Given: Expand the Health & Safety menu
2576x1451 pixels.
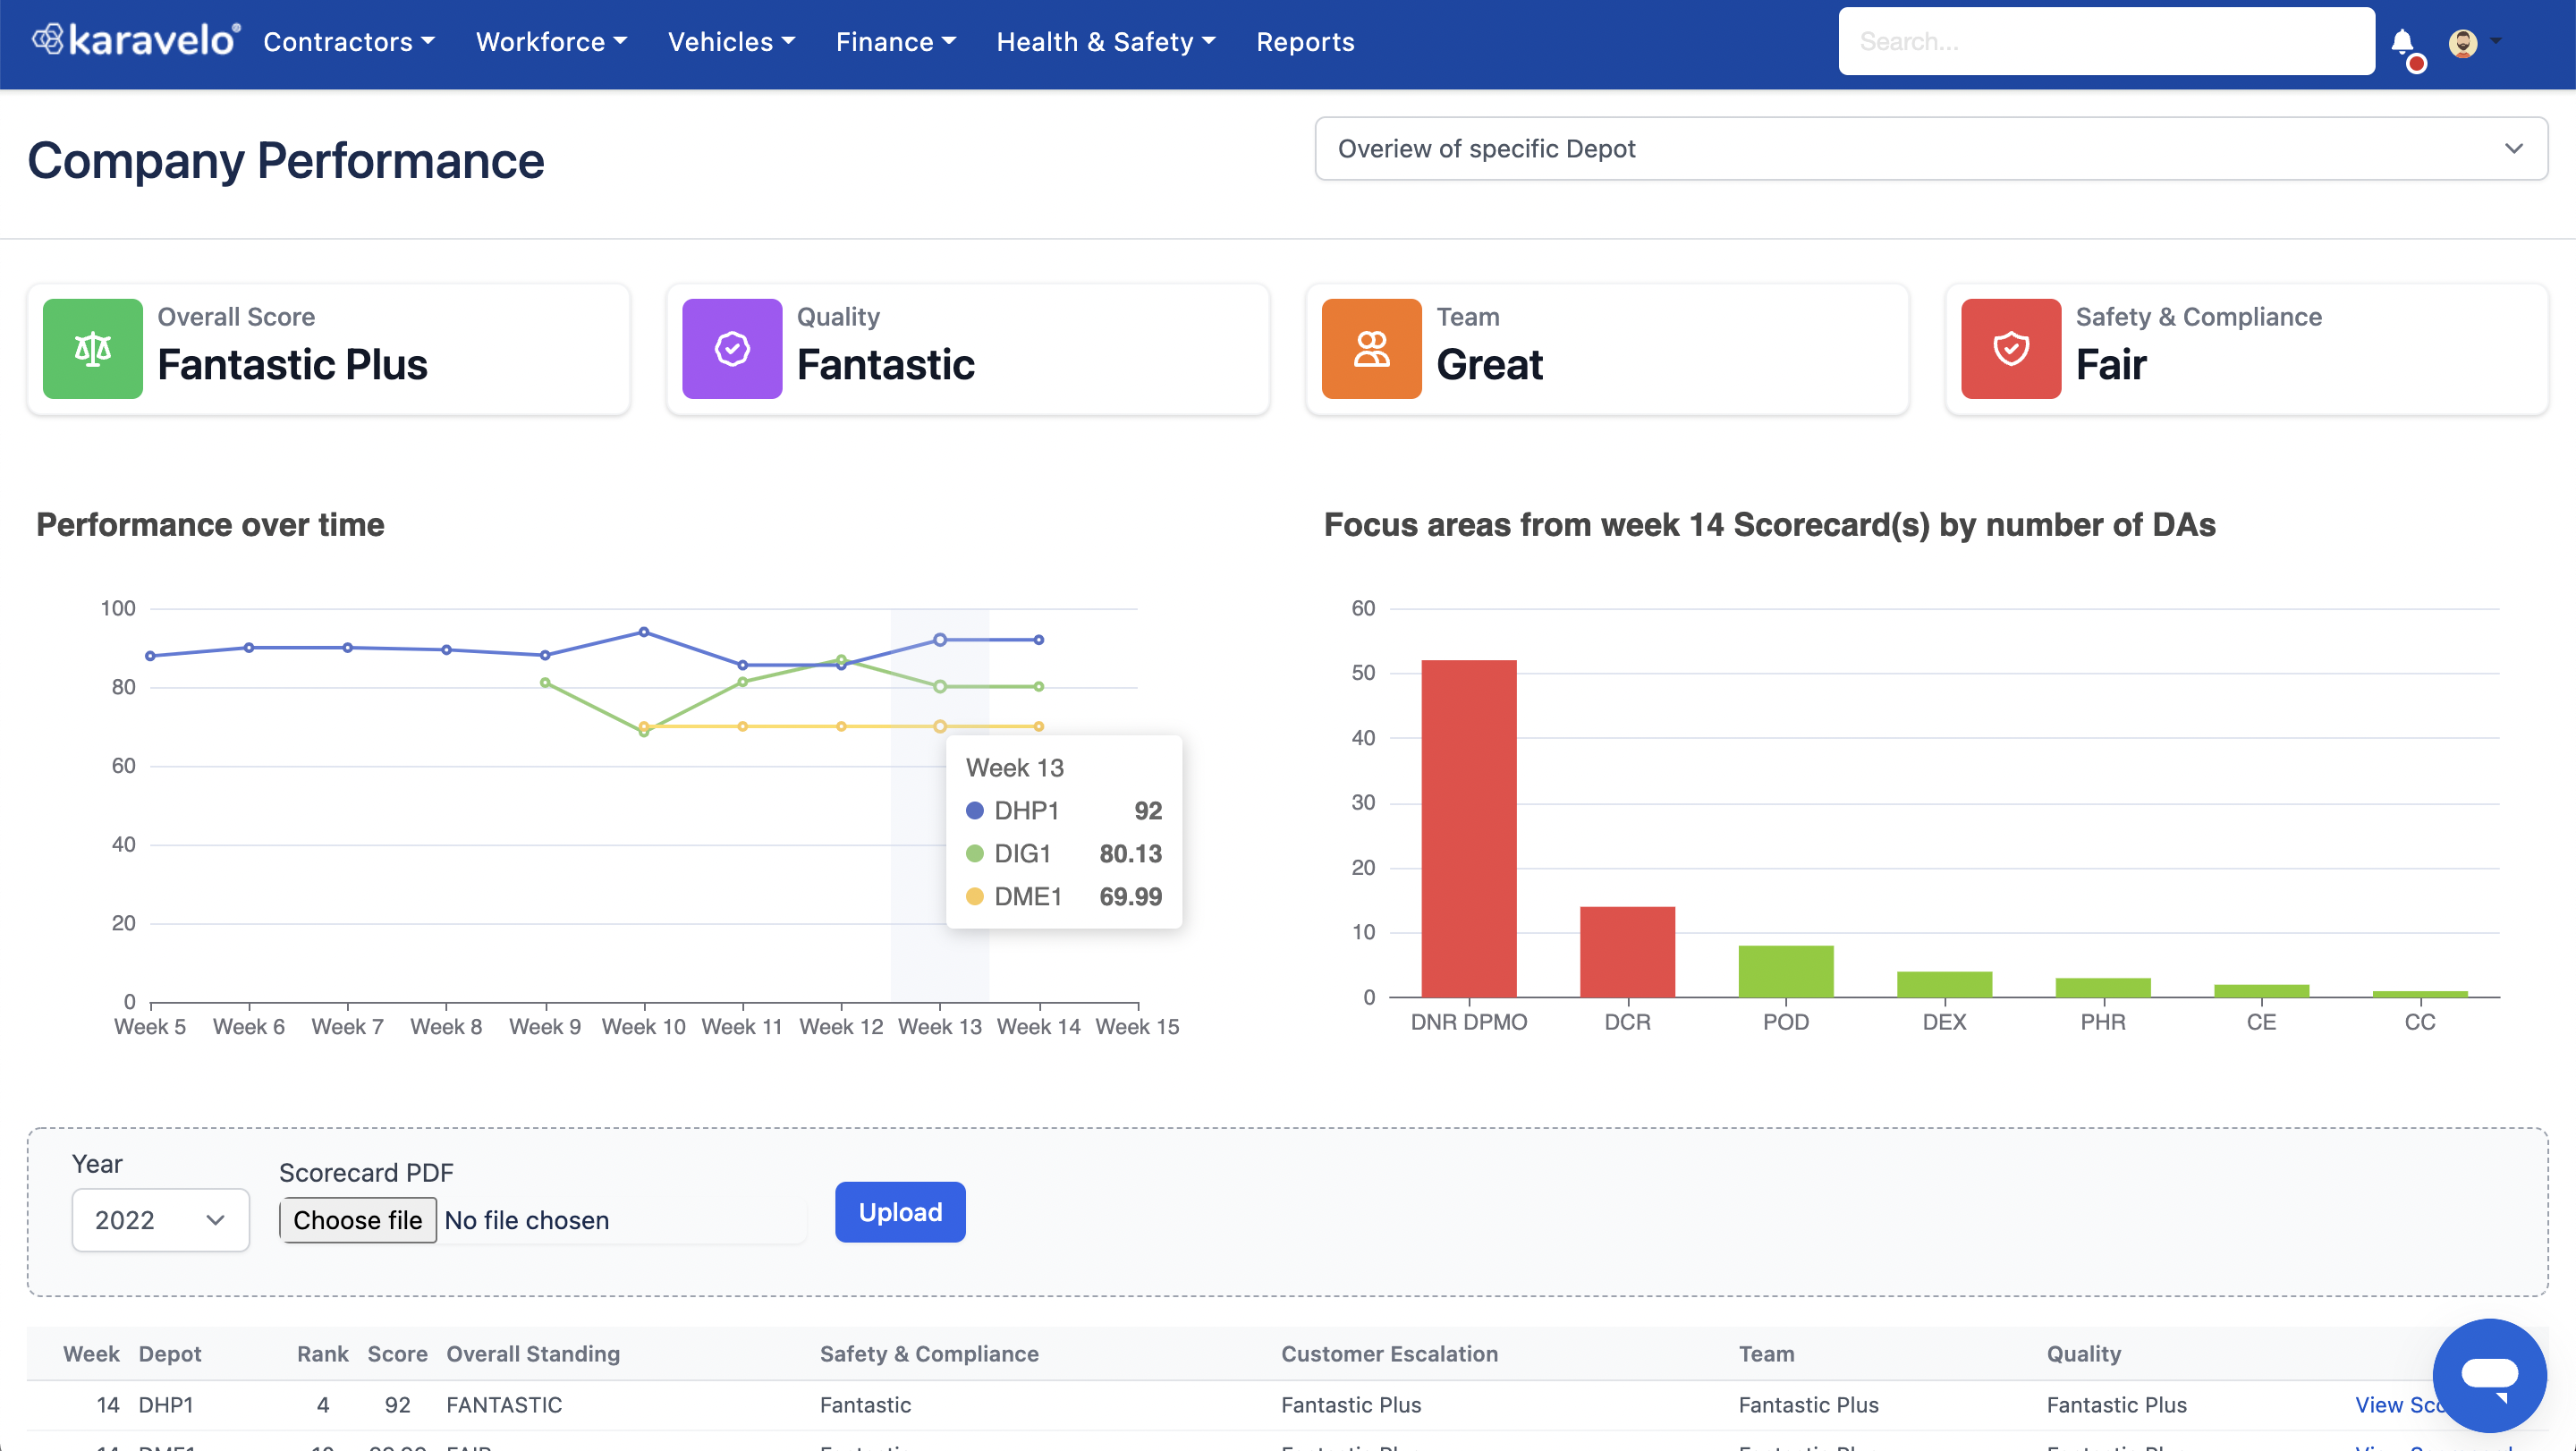Looking at the screenshot, I should pyautogui.click(x=1105, y=42).
